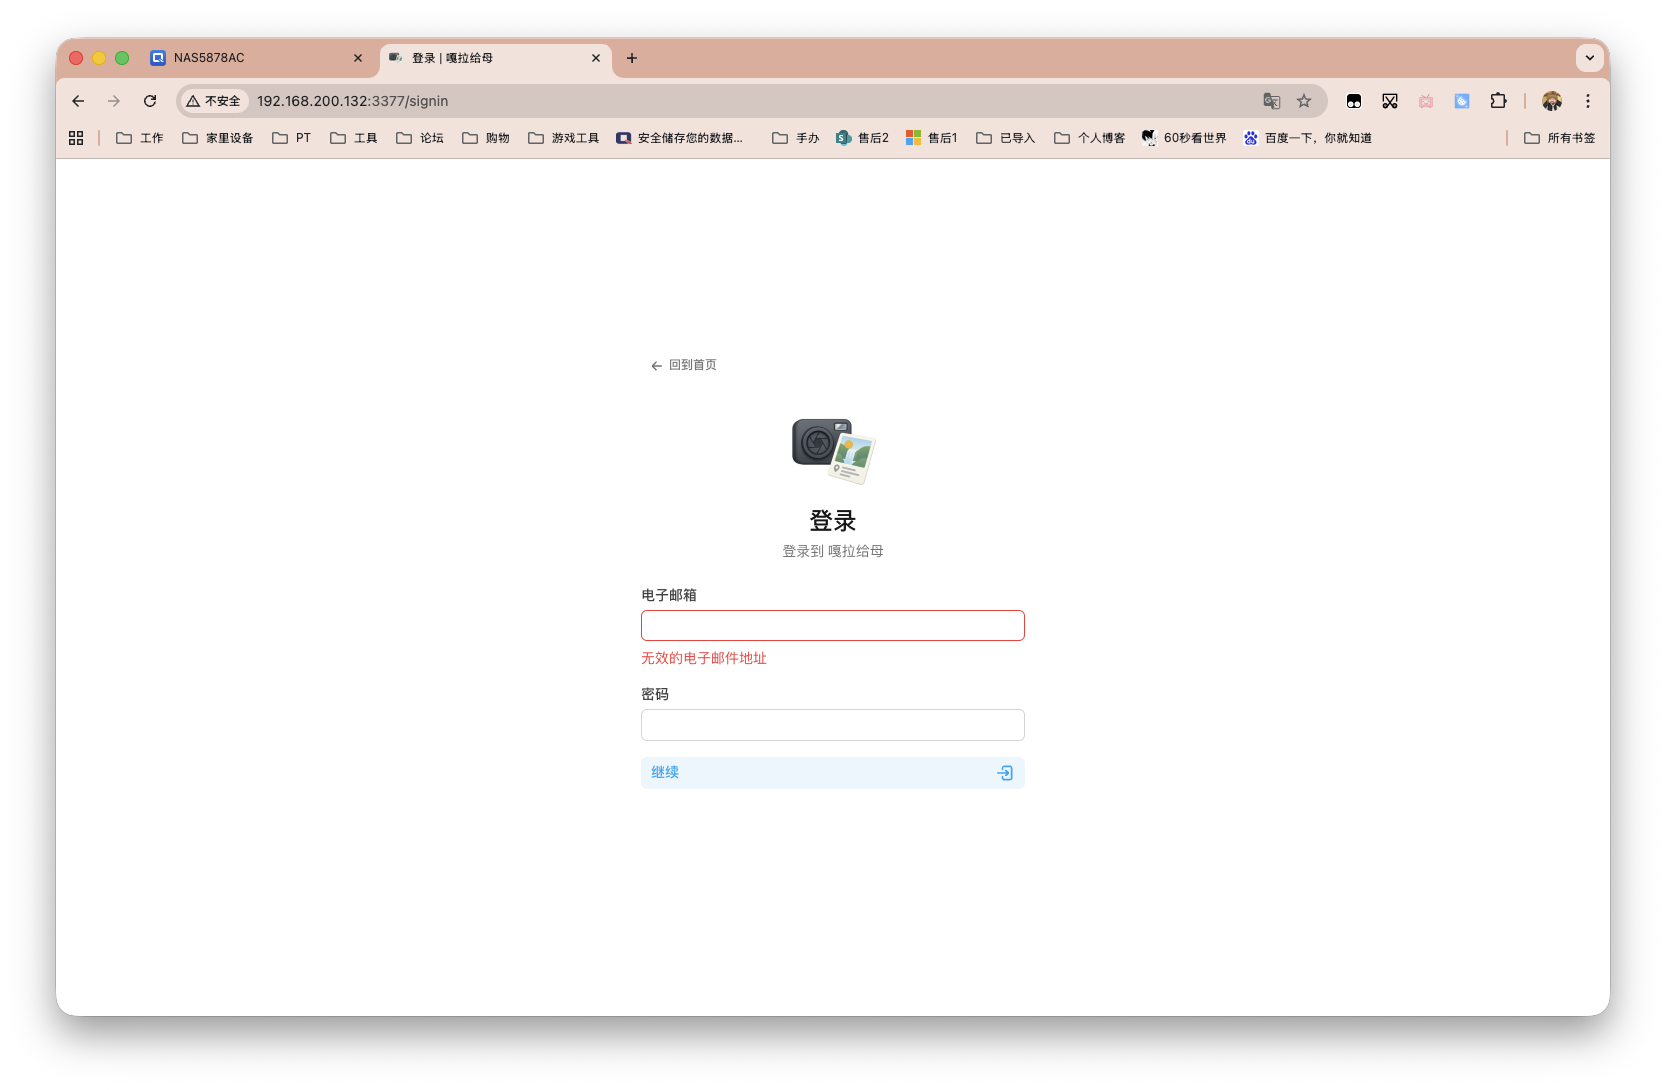Open the three-dot browser menu
The width and height of the screenshot is (1666, 1090).
click(x=1588, y=101)
